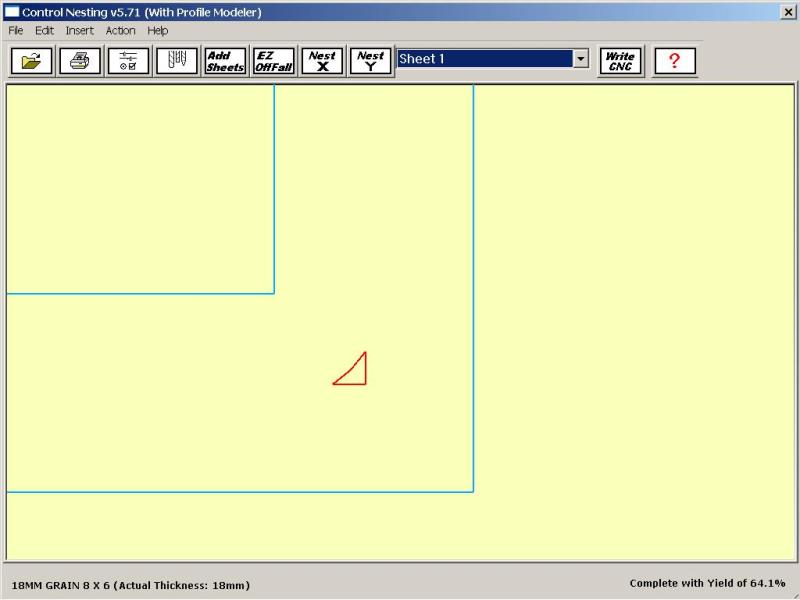This screenshot has width=800, height=600.
Task: Open the Edit menu
Action: [44, 31]
